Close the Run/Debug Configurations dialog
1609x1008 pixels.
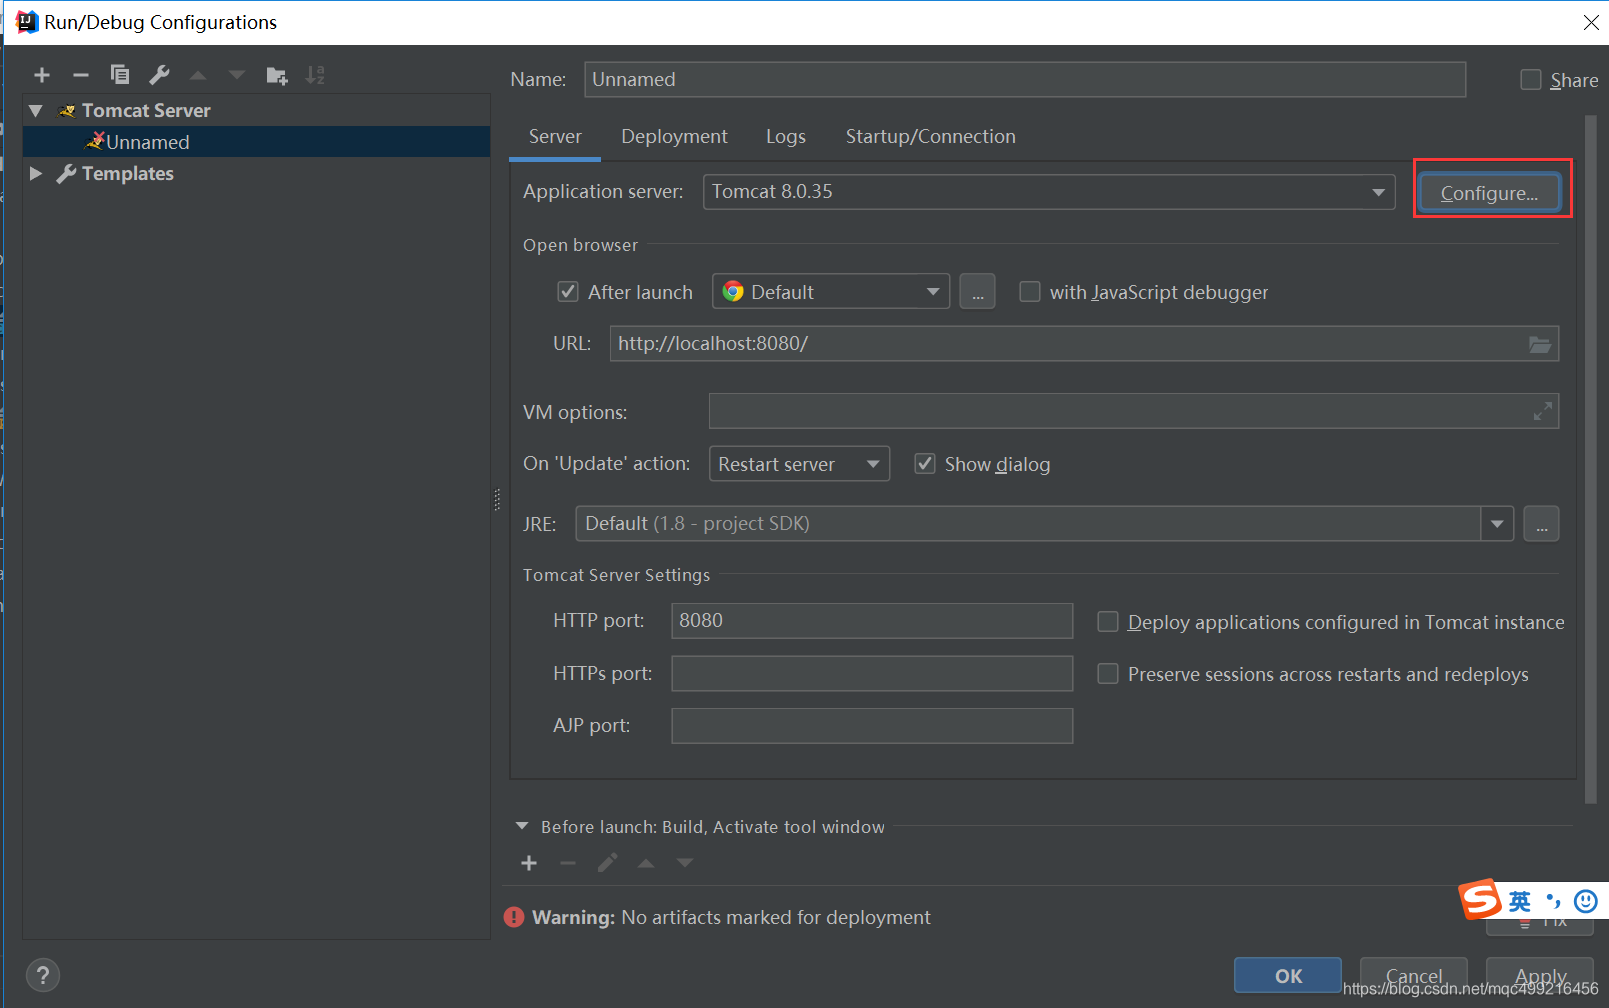1591,22
